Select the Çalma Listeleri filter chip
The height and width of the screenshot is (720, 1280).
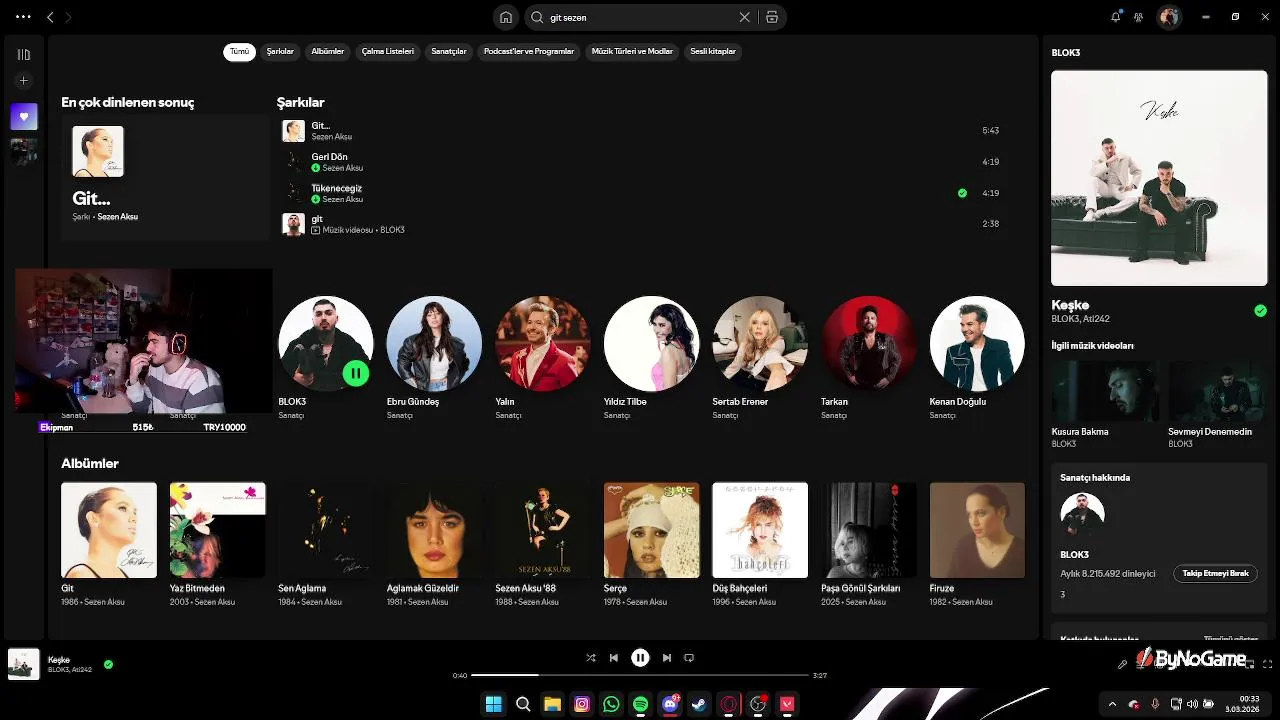click(388, 51)
